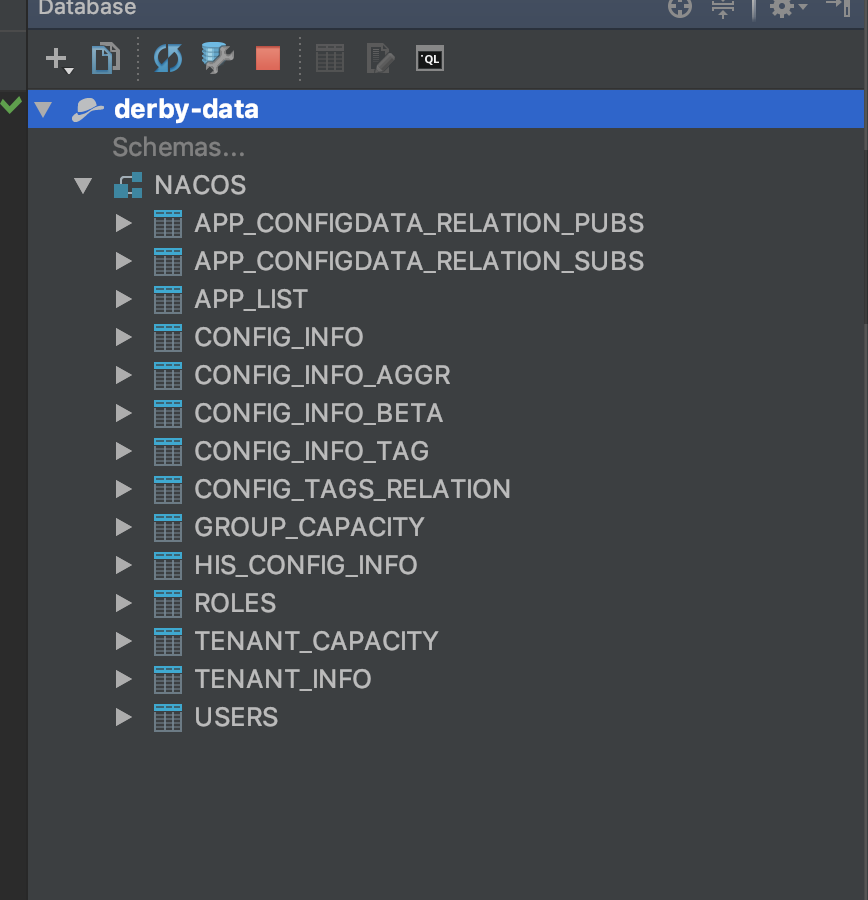The width and height of the screenshot is (868, 900).
Task: Expand the USERS table node
Action: [x=123, y=717]
